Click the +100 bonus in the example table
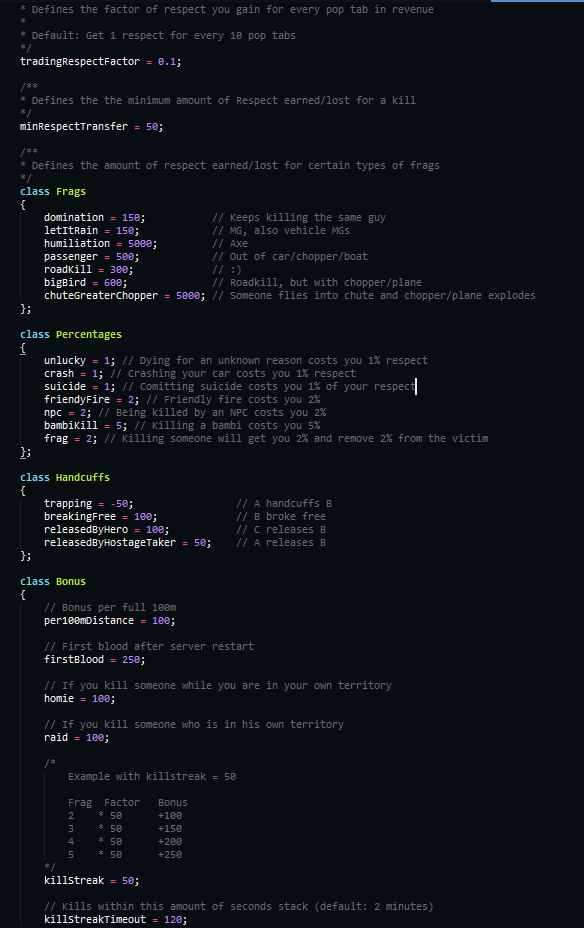This screenshot has height=928, width=584. (x=170, y=816)
